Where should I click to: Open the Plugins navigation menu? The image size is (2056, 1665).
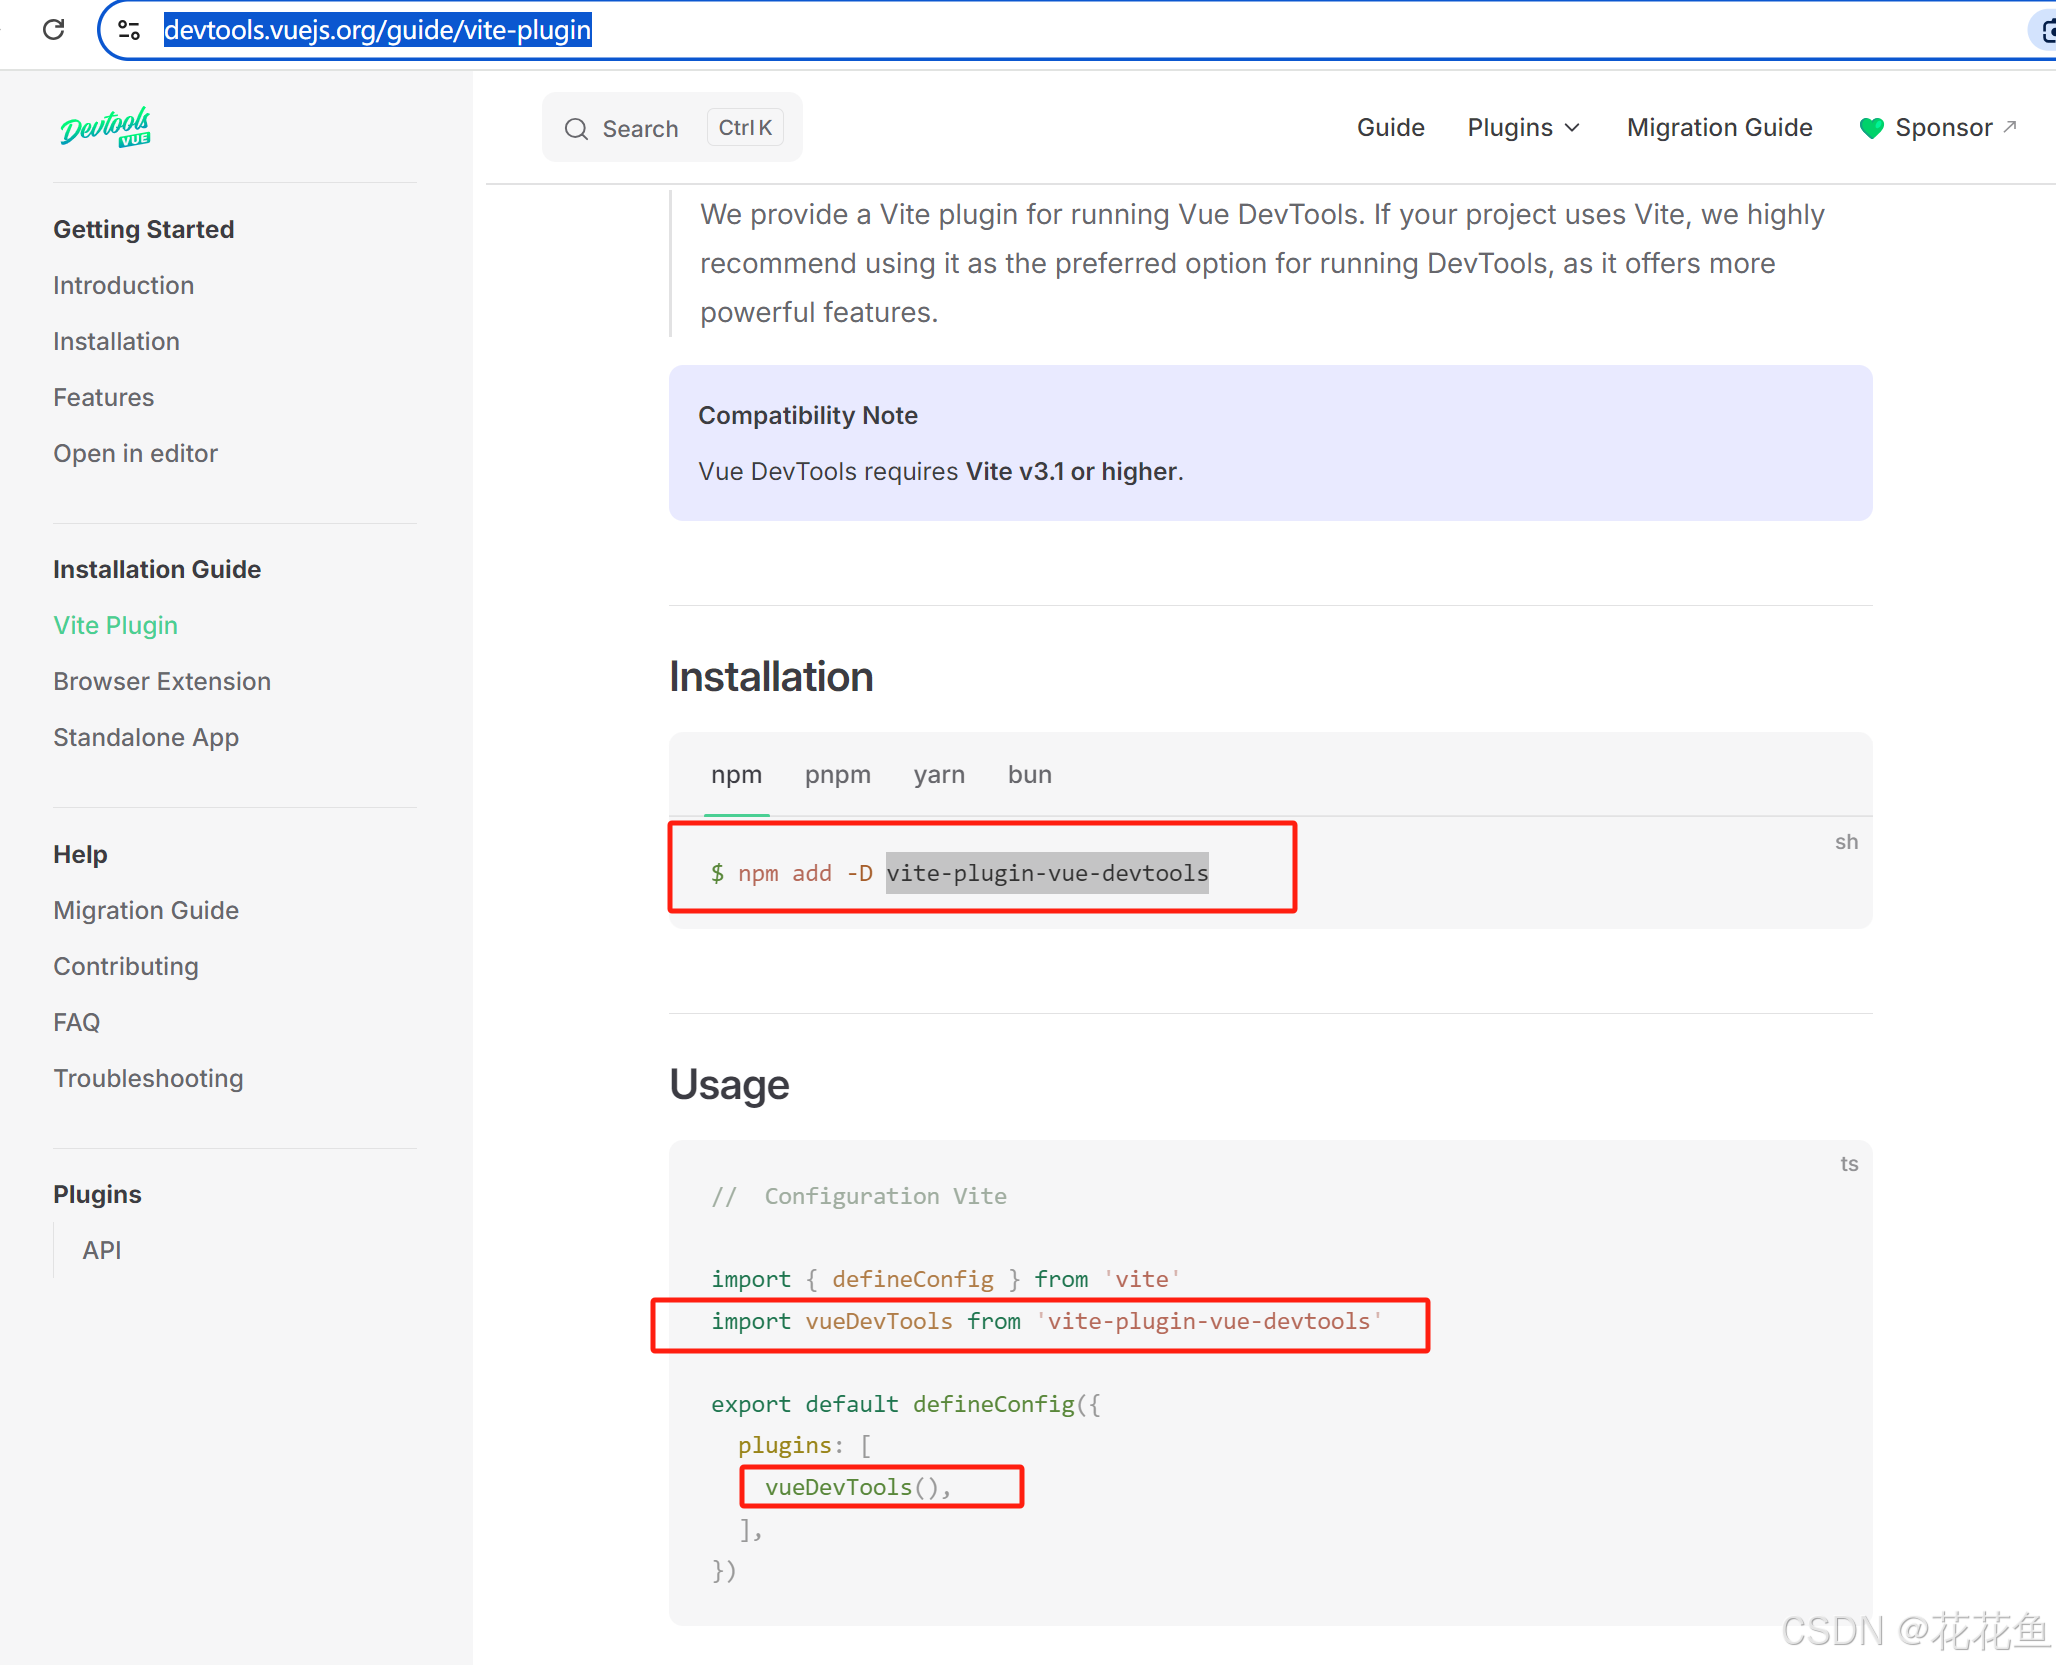[1510, 128]
